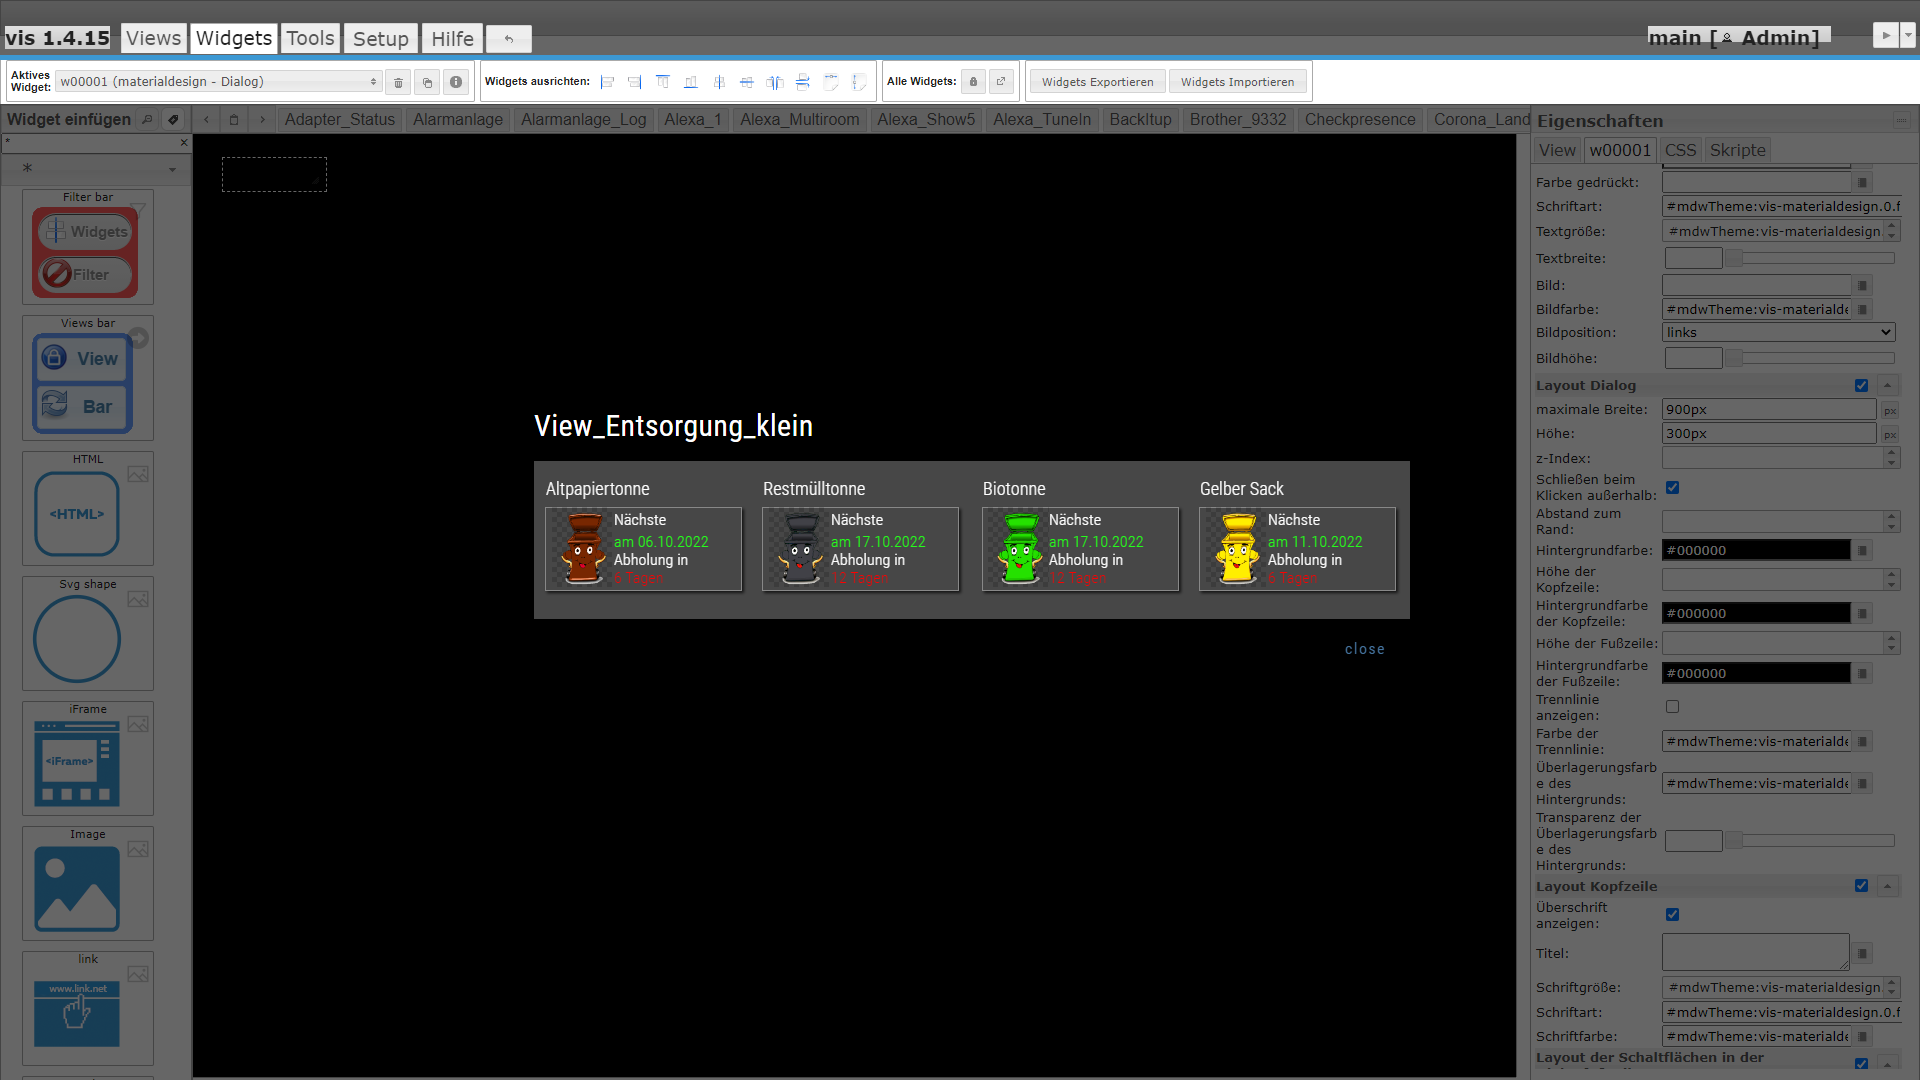The image size is (1920, 1080).
Task: Delete active widget via trash icon
Action: pyautogui.click(x=398, y=82)
